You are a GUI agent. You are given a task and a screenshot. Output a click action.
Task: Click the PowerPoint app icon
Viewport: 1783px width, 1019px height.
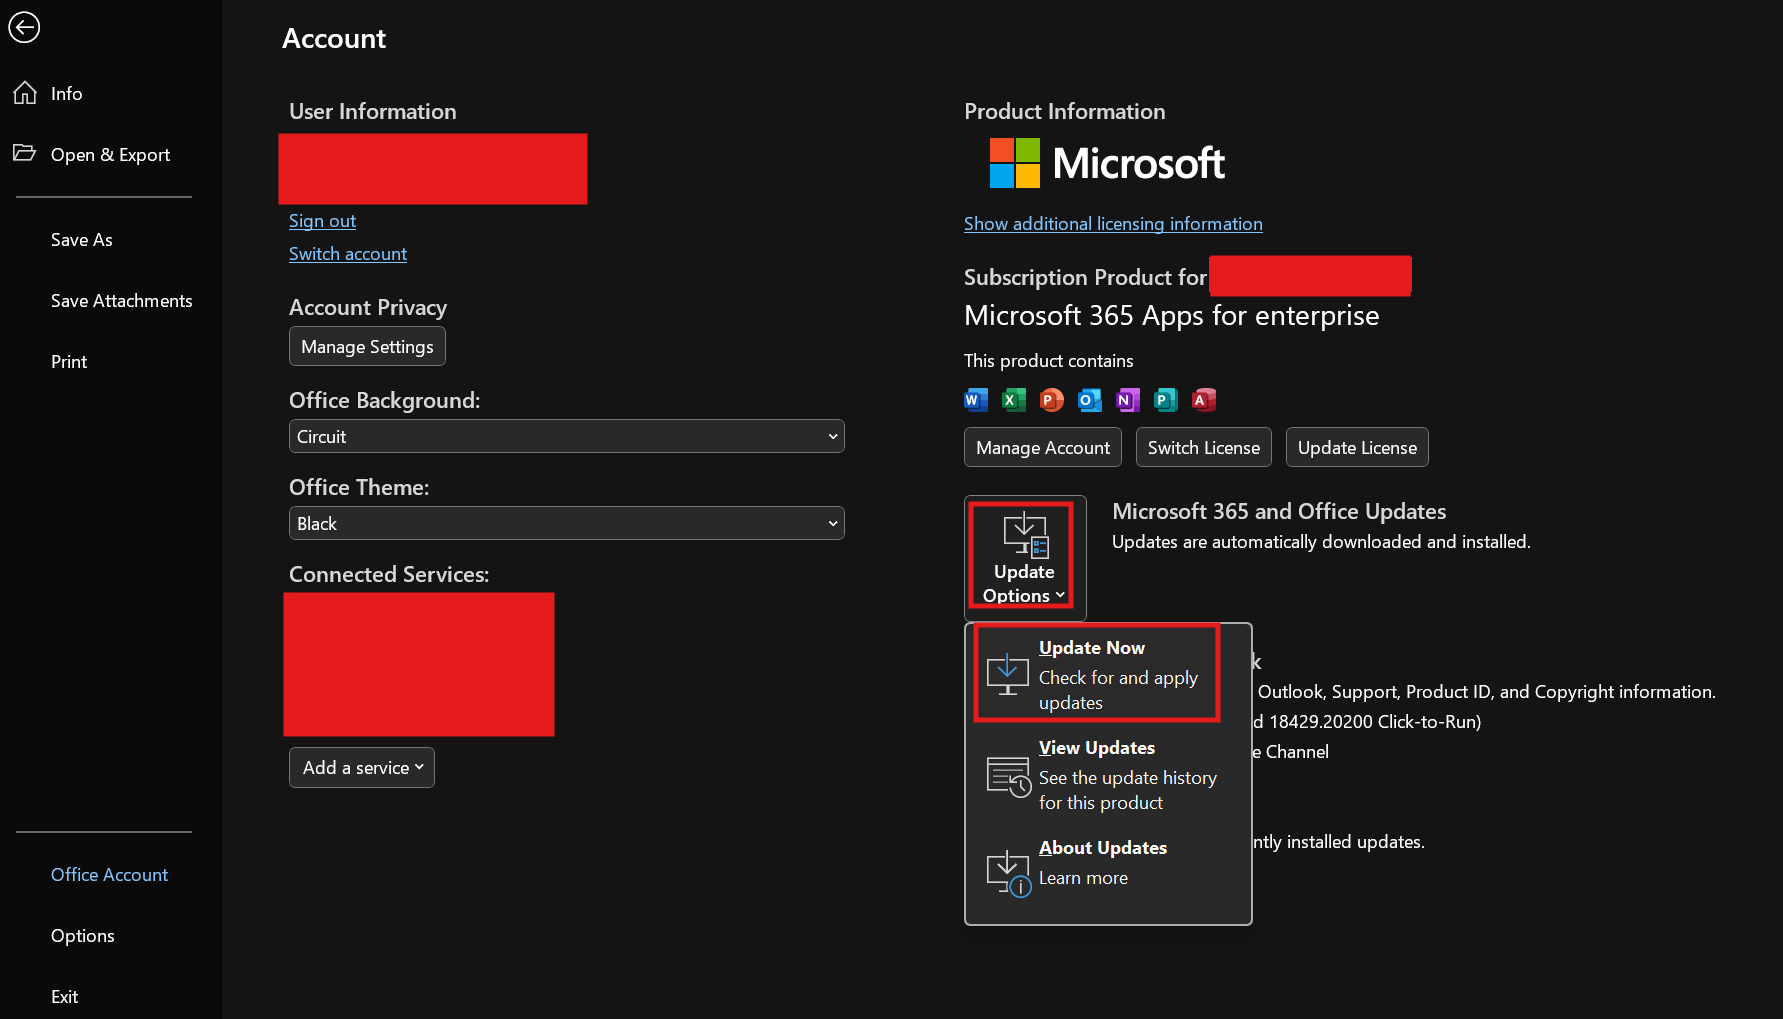pos(1052,400)
